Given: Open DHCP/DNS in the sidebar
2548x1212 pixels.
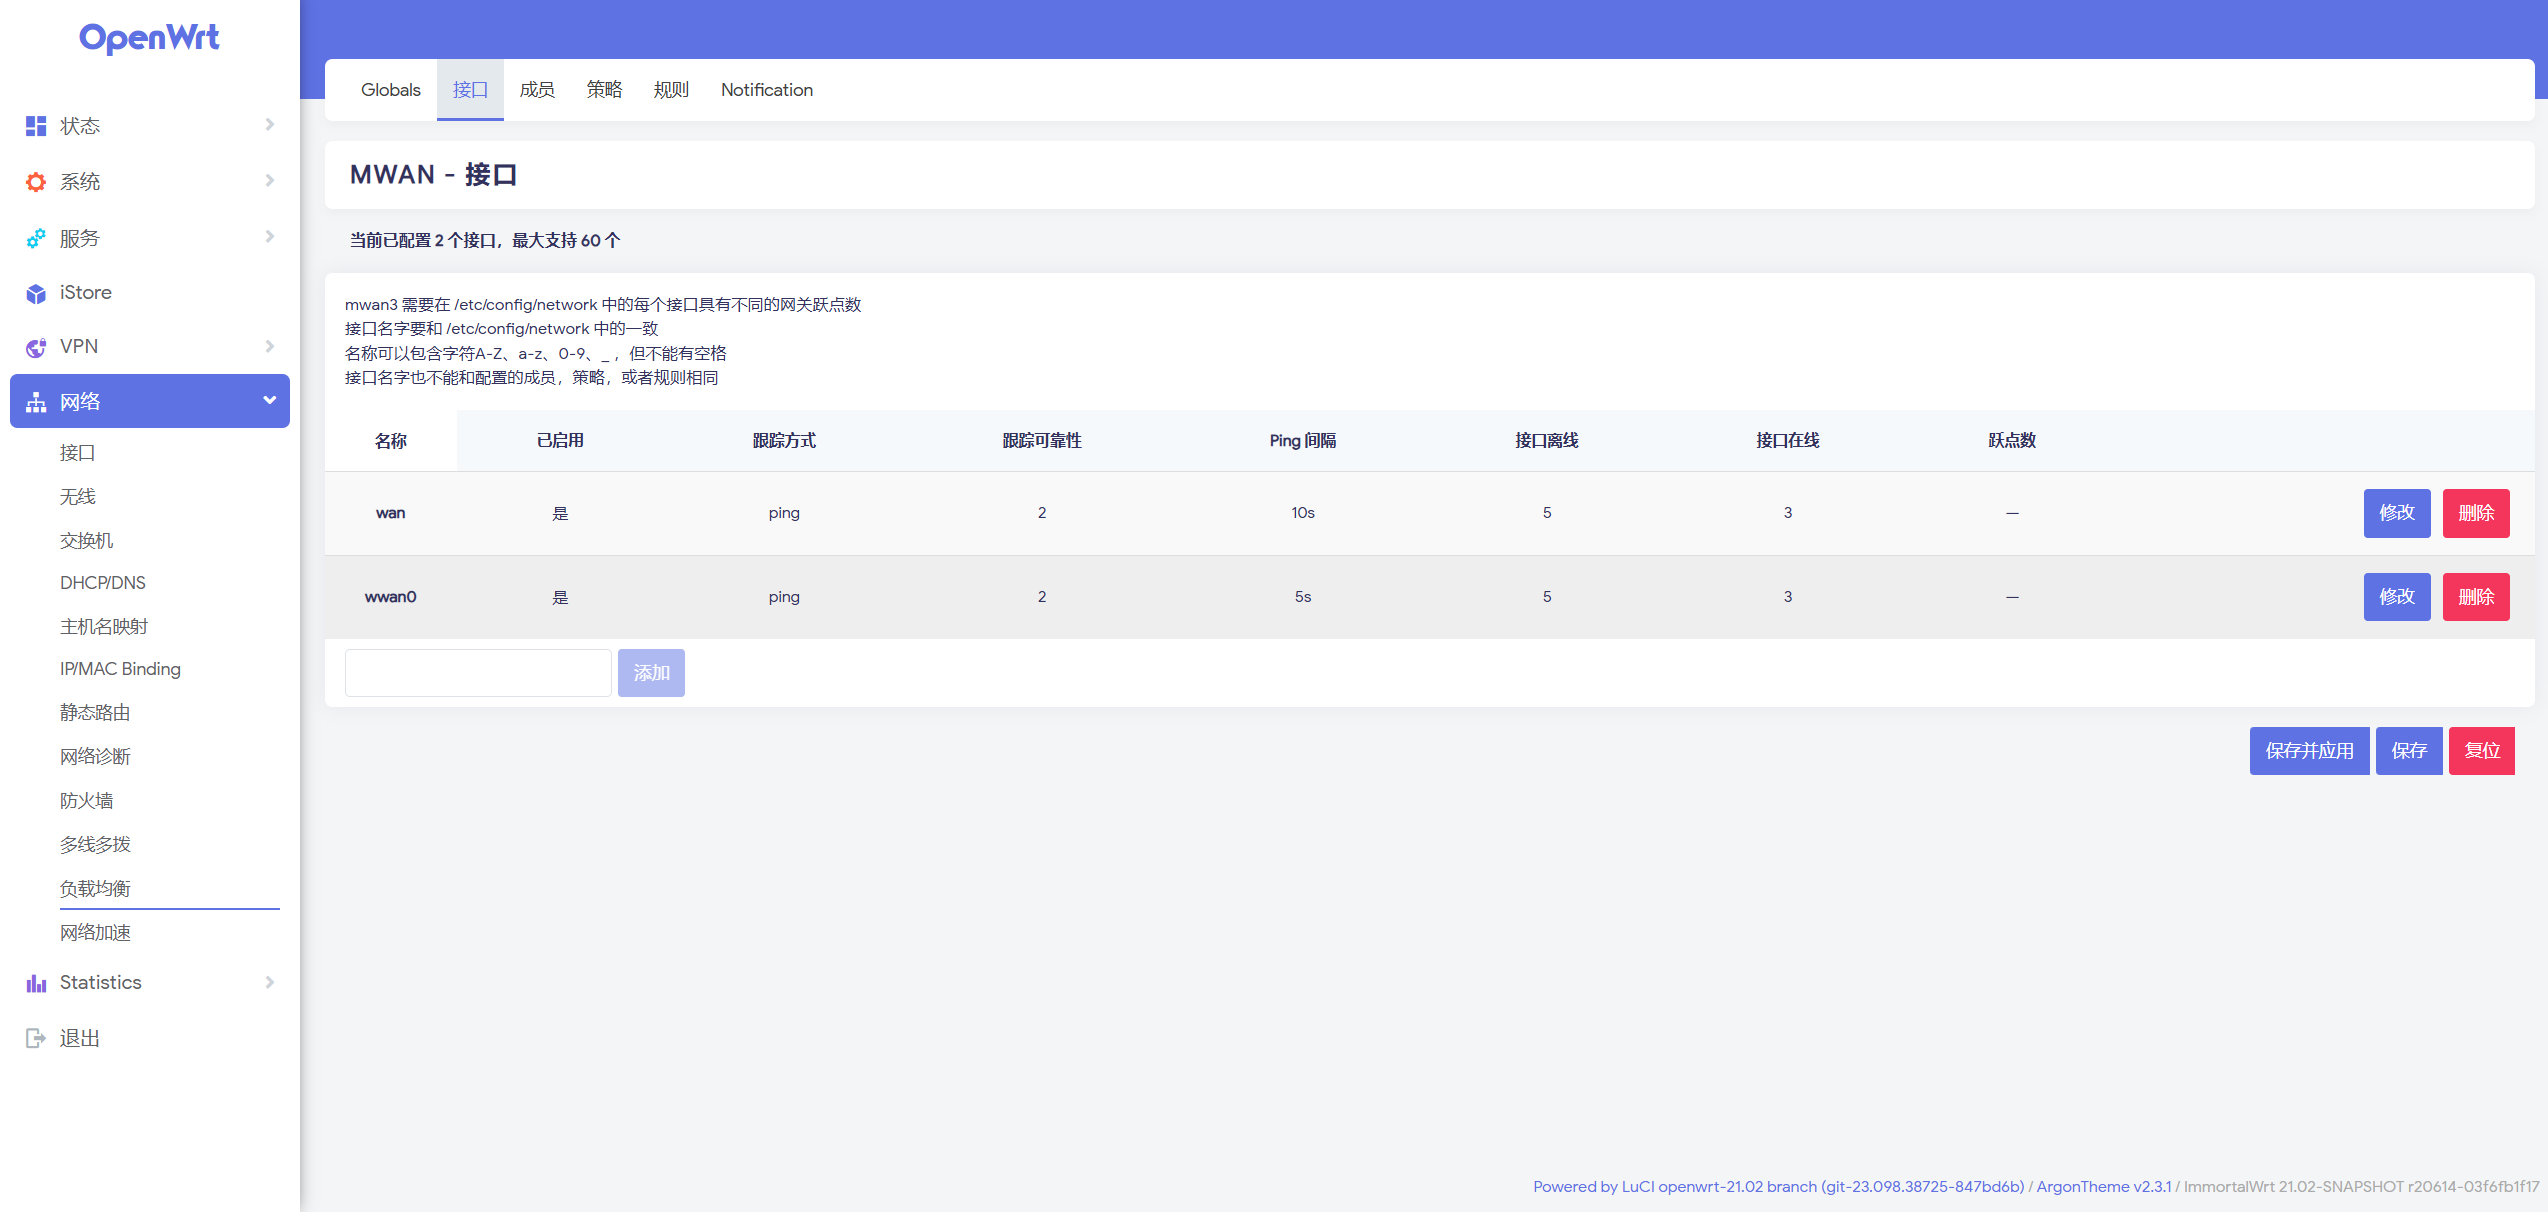Looking at the screenshot, I should (103, 583).
